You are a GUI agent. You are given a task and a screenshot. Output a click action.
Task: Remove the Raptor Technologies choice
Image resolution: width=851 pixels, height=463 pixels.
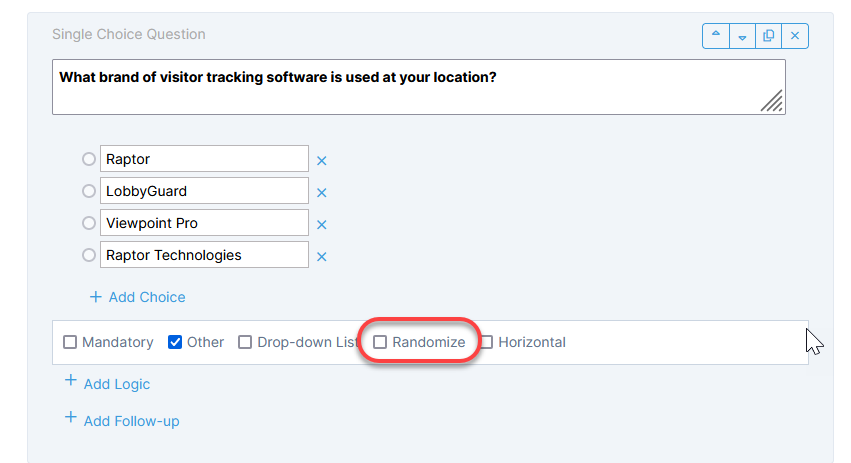point(322,257)
